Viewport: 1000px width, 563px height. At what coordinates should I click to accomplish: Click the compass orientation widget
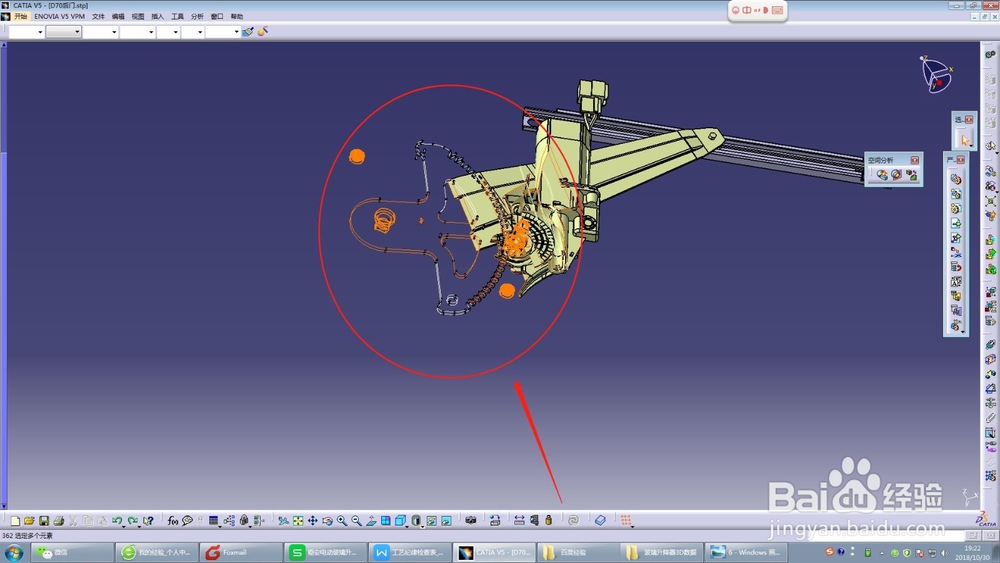coord(936,75)
